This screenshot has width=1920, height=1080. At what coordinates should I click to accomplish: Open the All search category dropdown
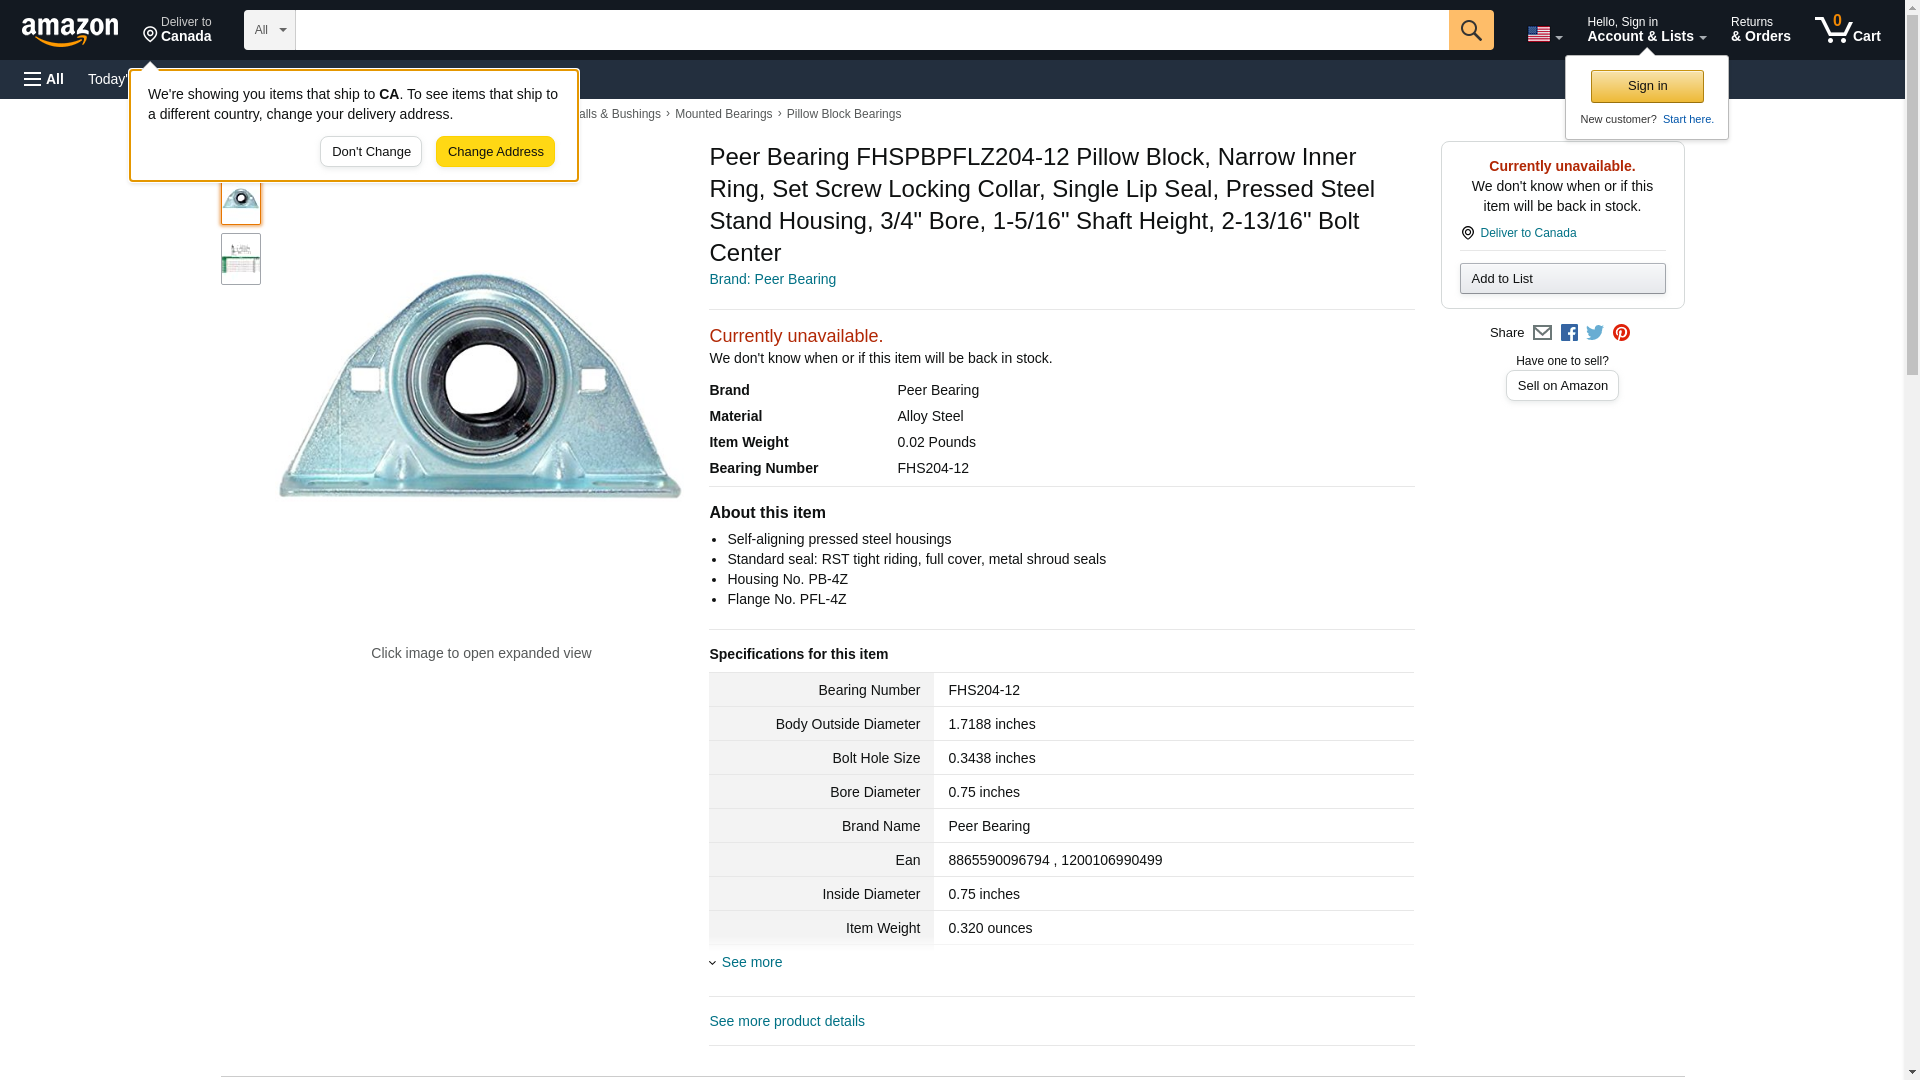click(x=269, y=30)
